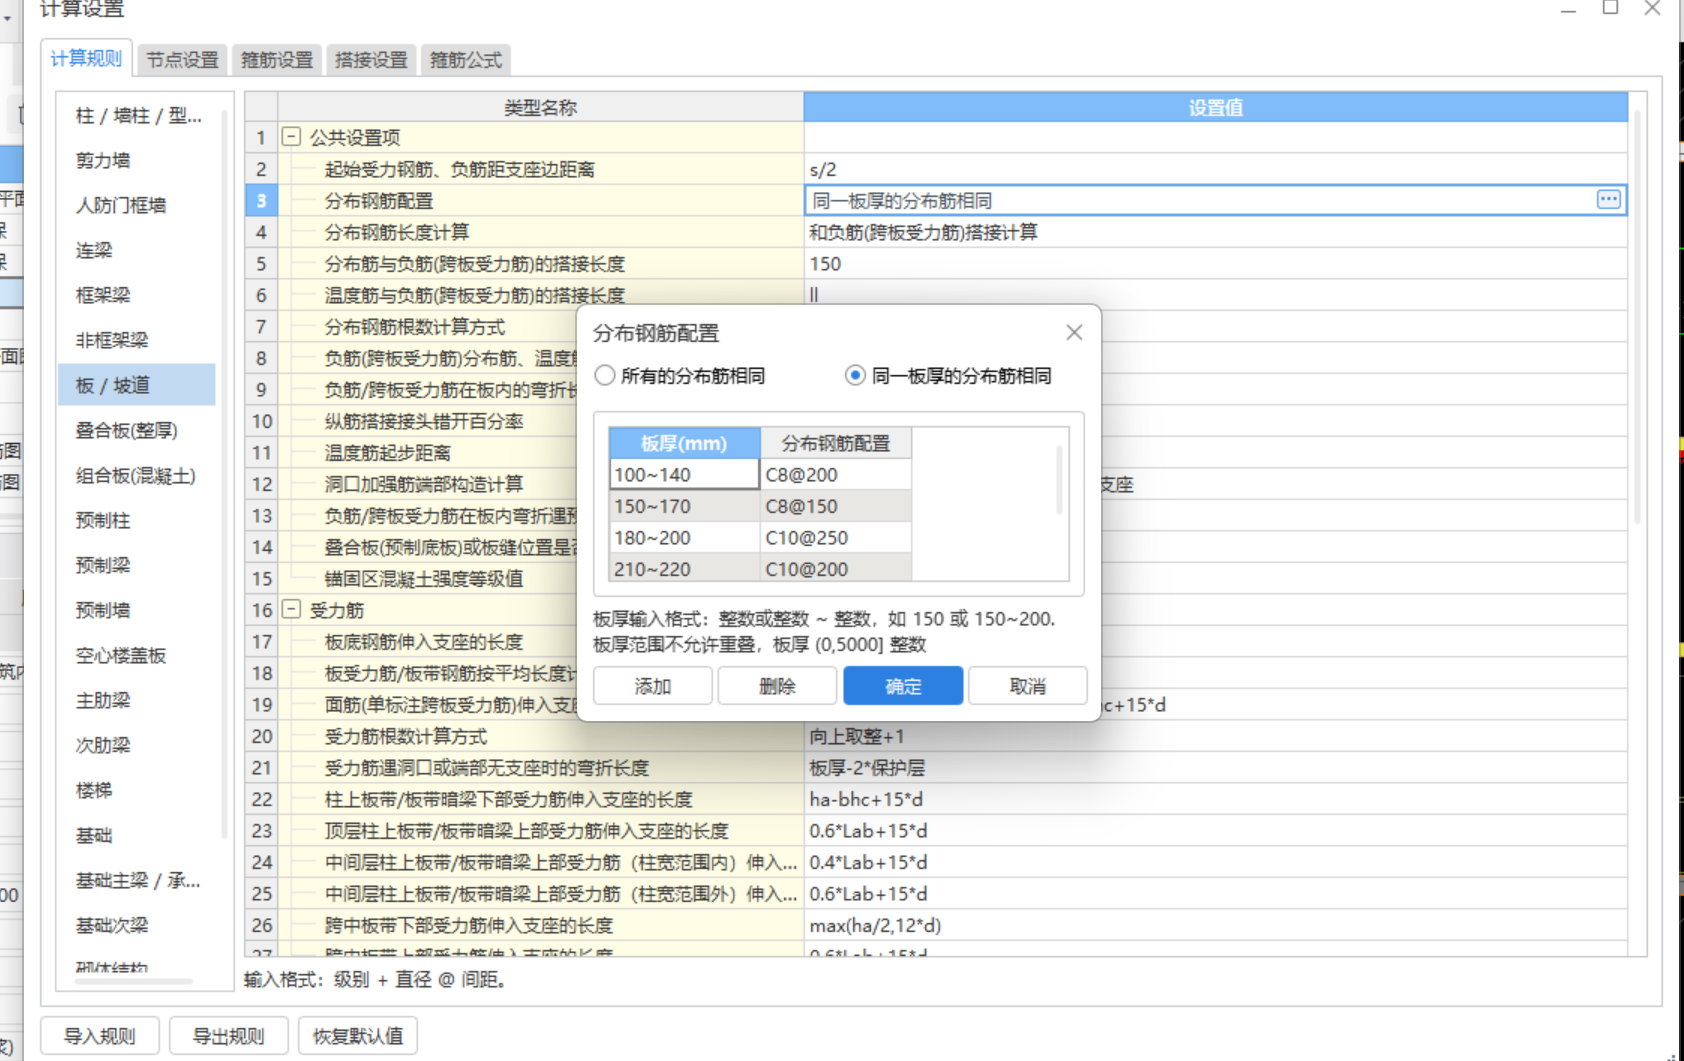
Task: Select 剪力墙 in the category sidebar
Action: (x=102, y=160)
